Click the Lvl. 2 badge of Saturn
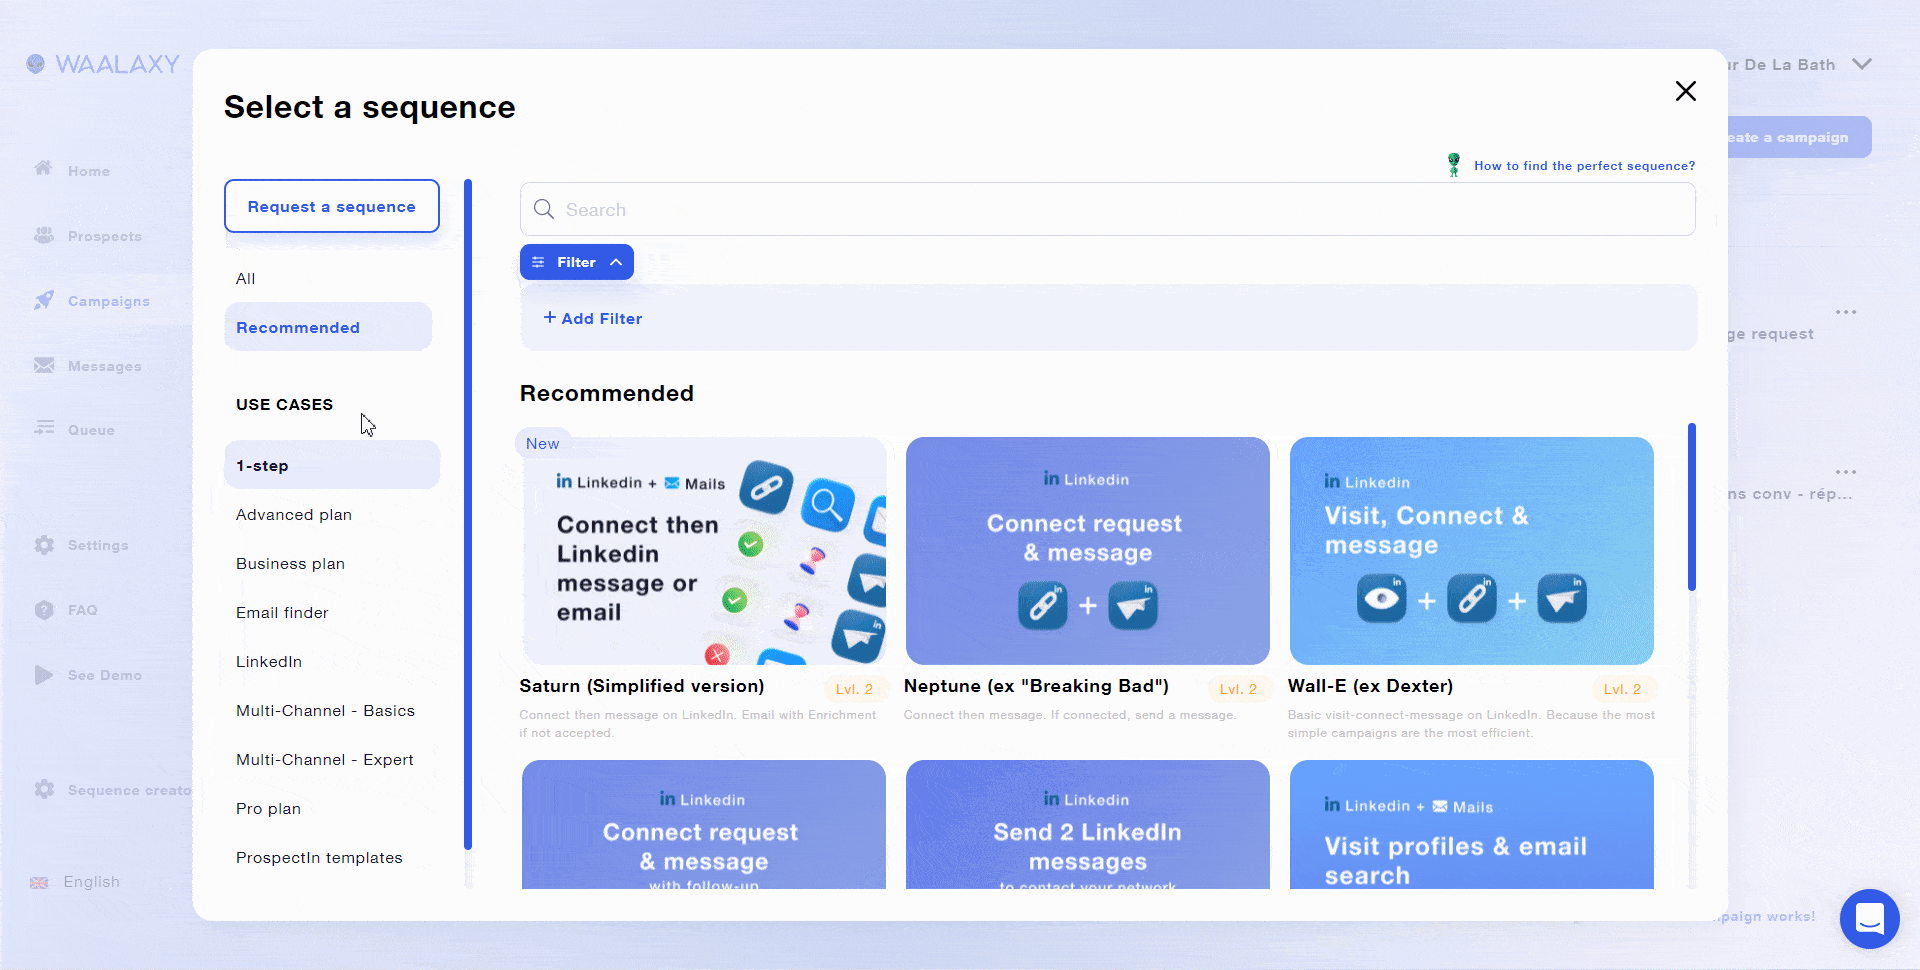 tap(854, 689)
